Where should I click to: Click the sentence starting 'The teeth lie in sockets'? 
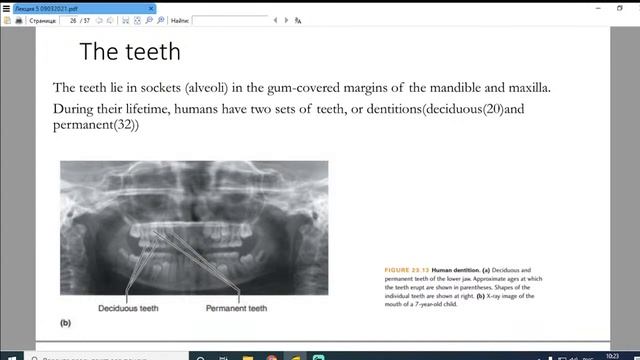(x=302, y=88)
